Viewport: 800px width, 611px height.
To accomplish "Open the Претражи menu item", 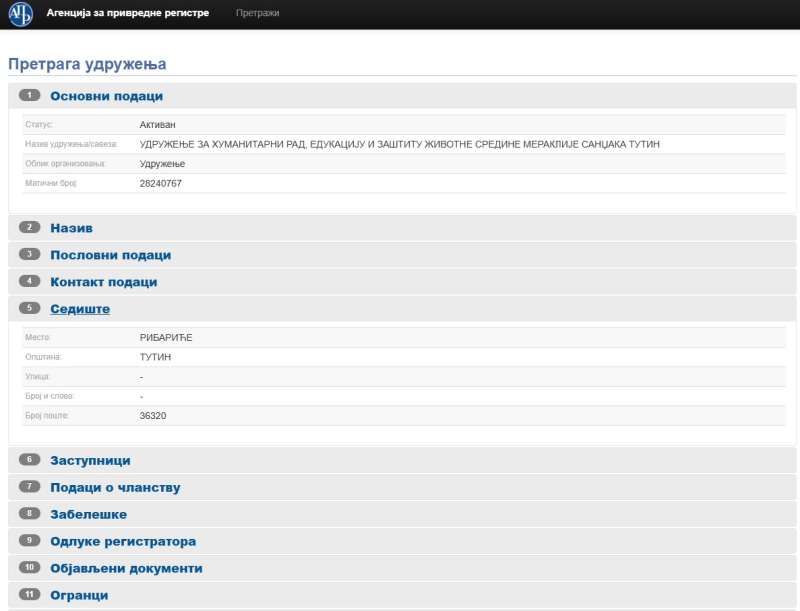I will 257,14.
